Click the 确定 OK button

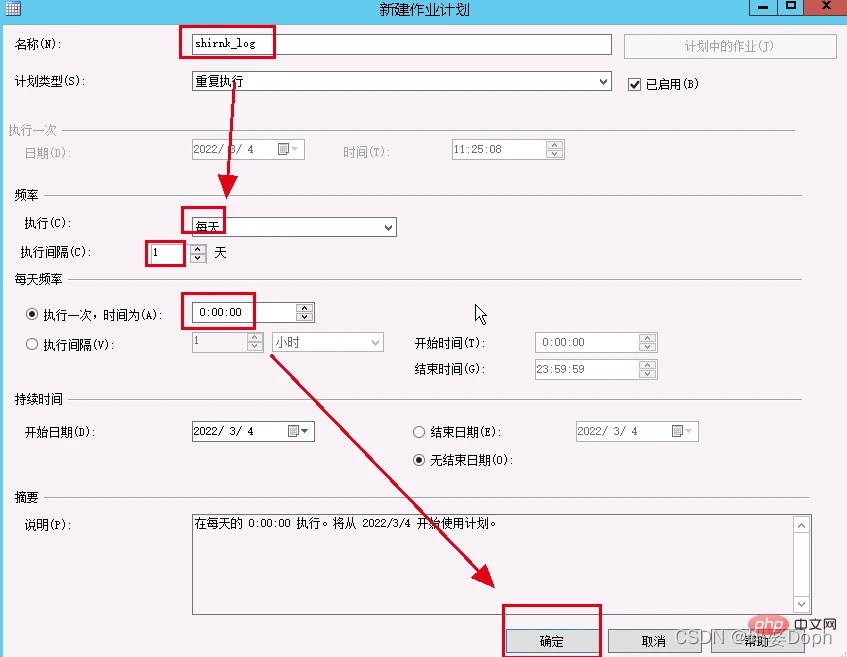552,641
